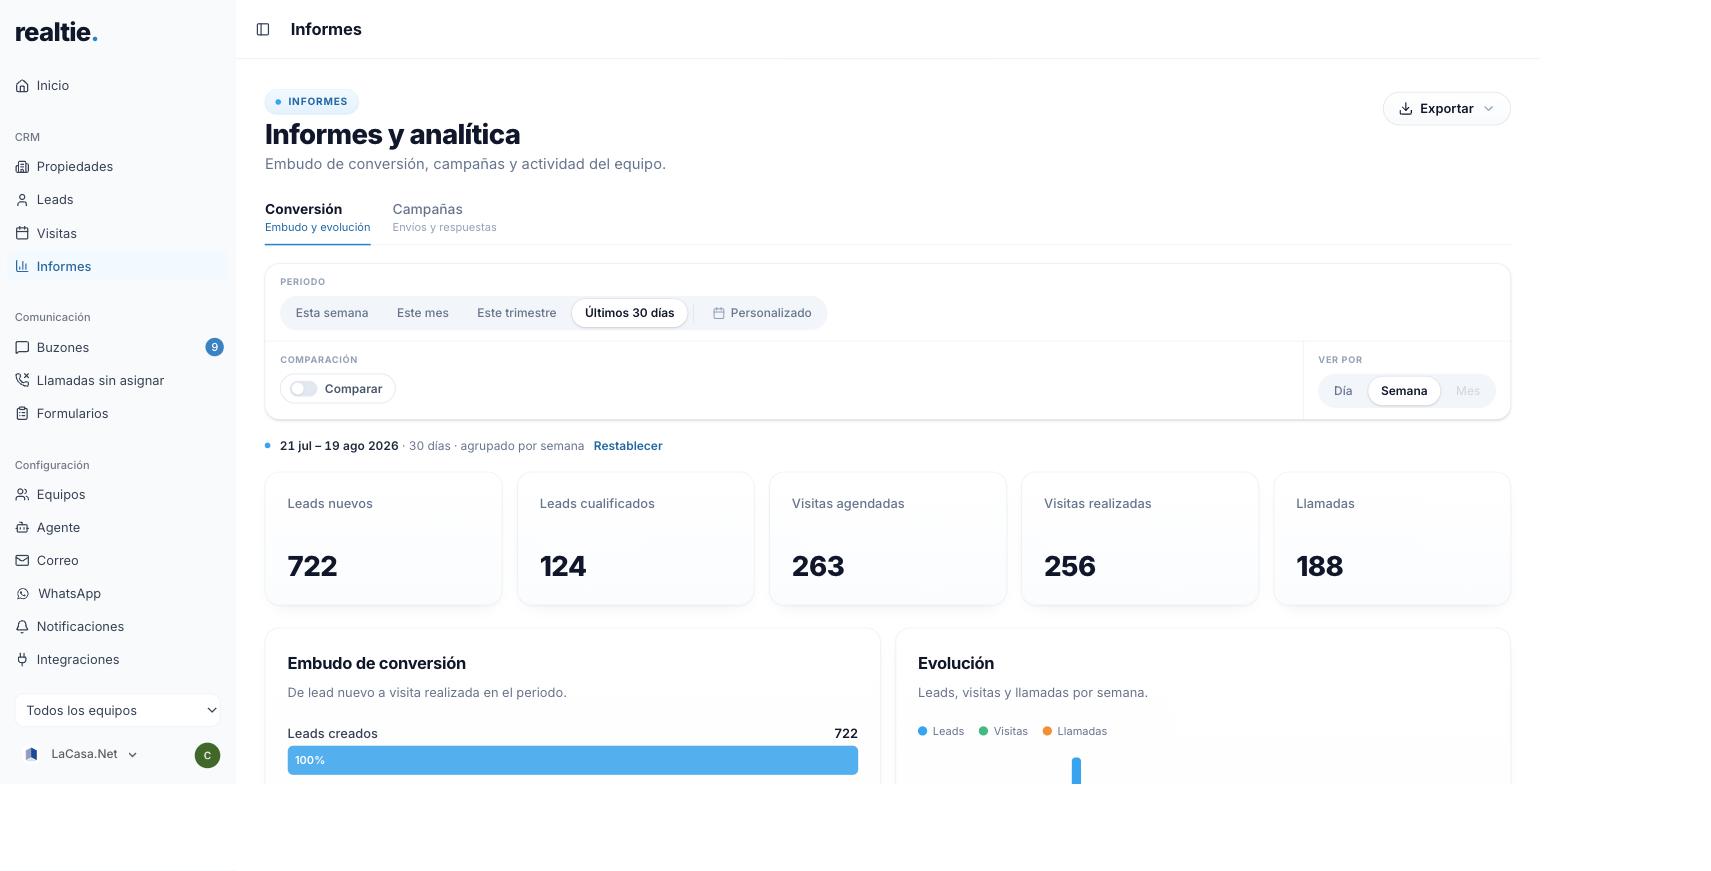The height and width of the screenshot is (871, 1711).
Task: Enable the Comparar switch
Action: point(303,389)
